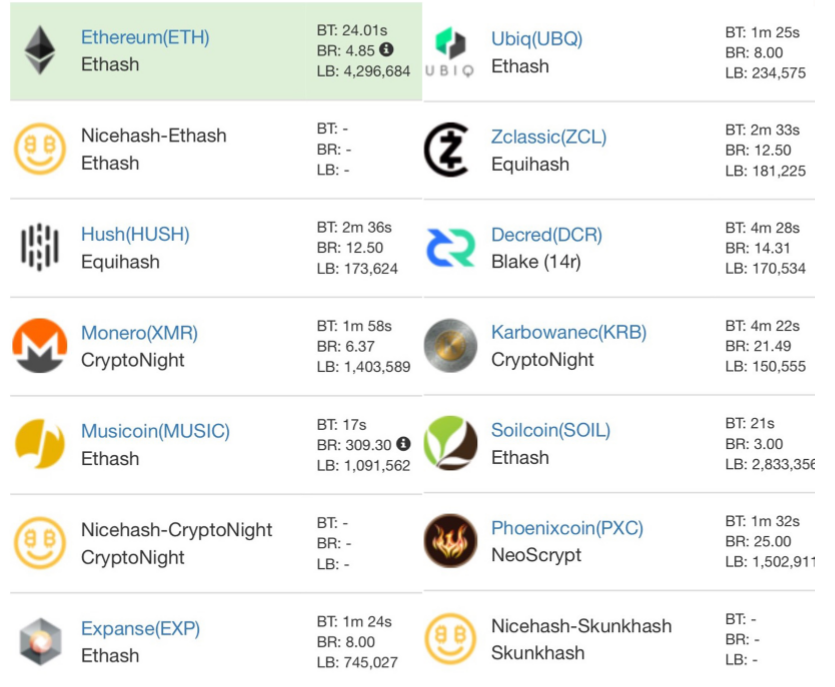This screenshot has width=835, height=687.
Task: Click the Hush barcode-style logo icon
Action: [40, 247]
